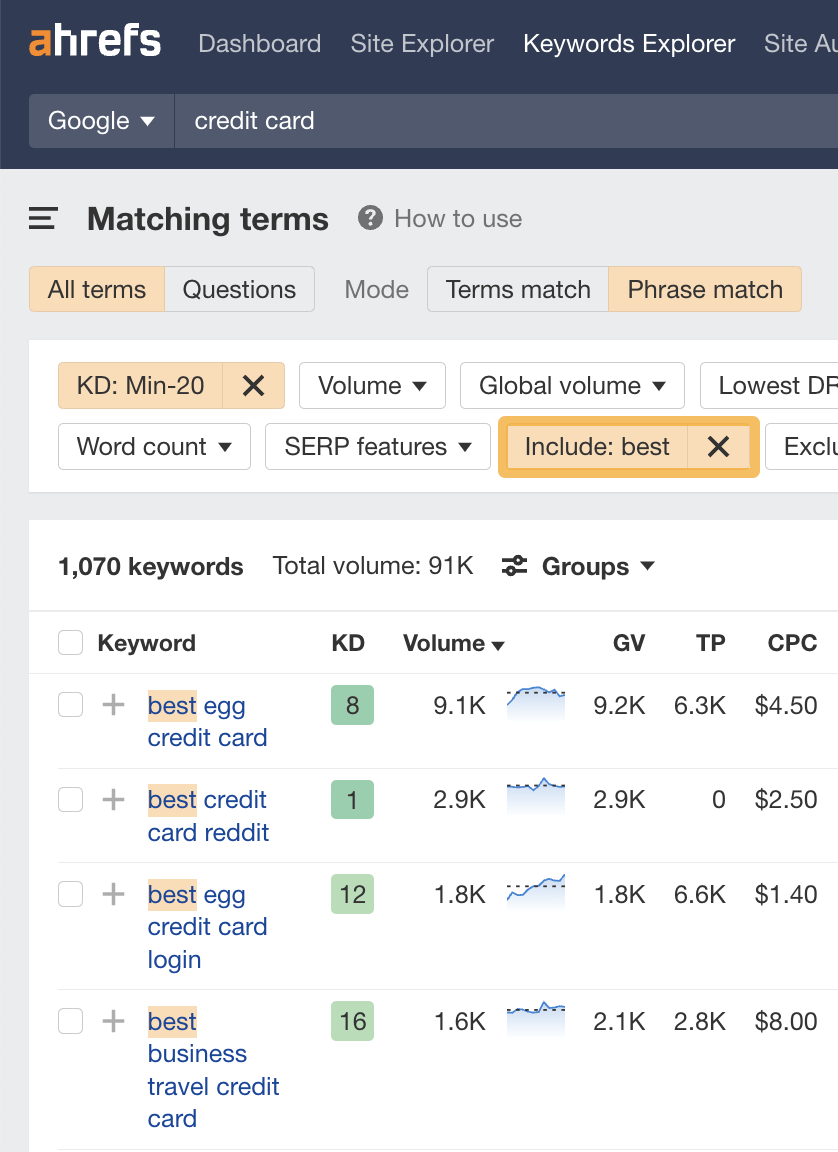Viewport: 838px width, 1152px height.
Task: Open Site Explorer from the top menu
Action: click(x=421, y=43)
